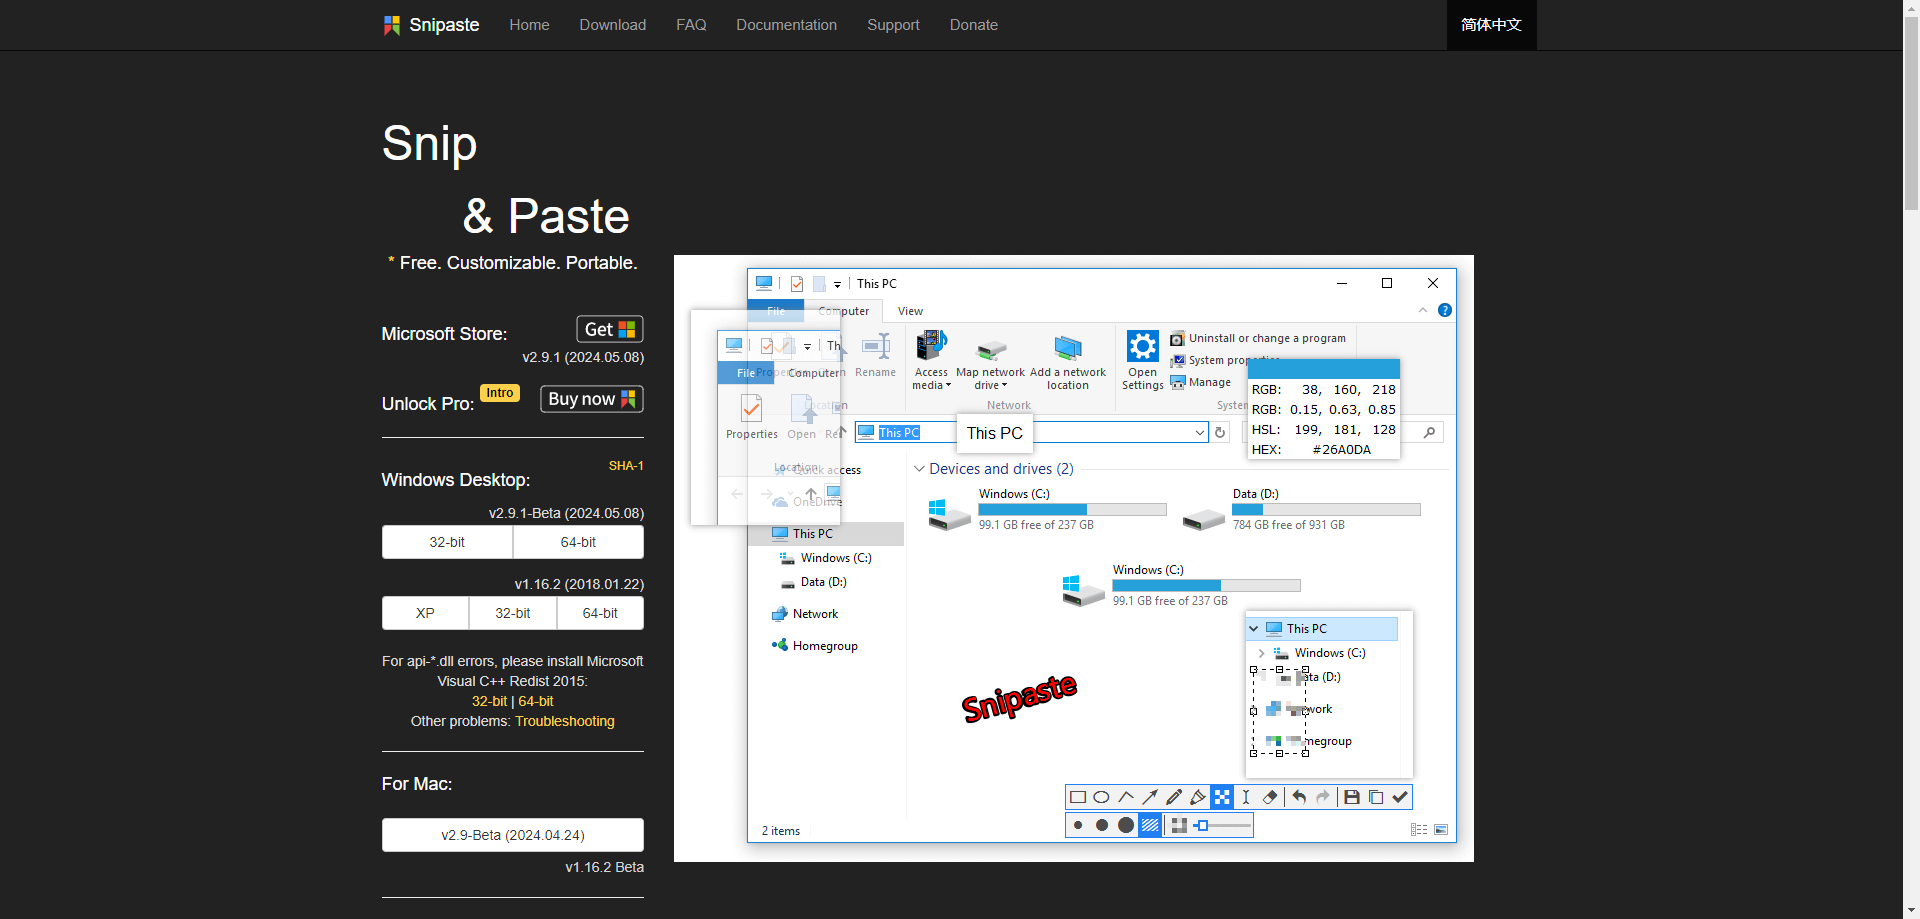The width and height of the screenshot is (1920, 919).
Task: Switch language to 简体中文
Action: pos(1491,25)
